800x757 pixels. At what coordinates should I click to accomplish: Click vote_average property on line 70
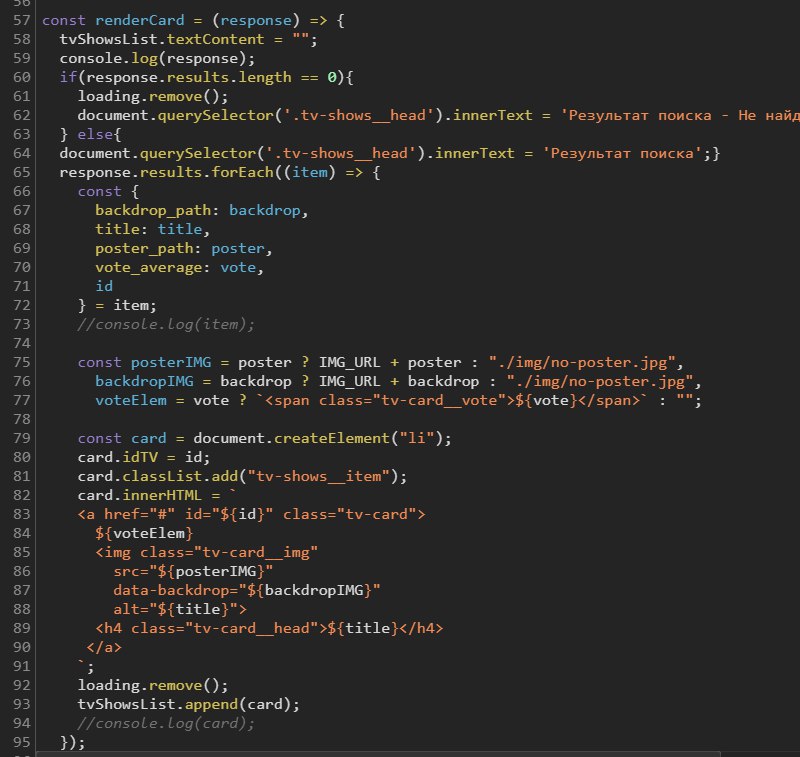point(148,267)
